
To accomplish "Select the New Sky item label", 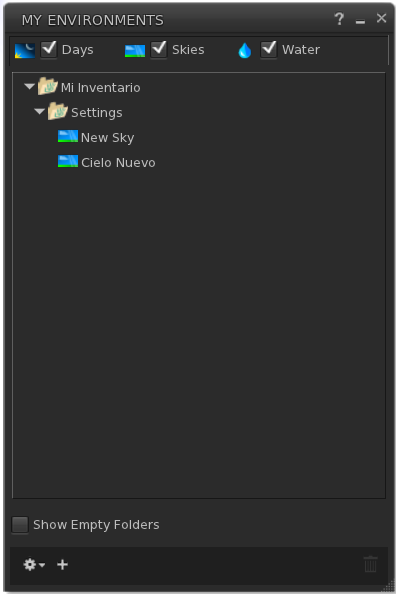I will (x=107, y=138).
